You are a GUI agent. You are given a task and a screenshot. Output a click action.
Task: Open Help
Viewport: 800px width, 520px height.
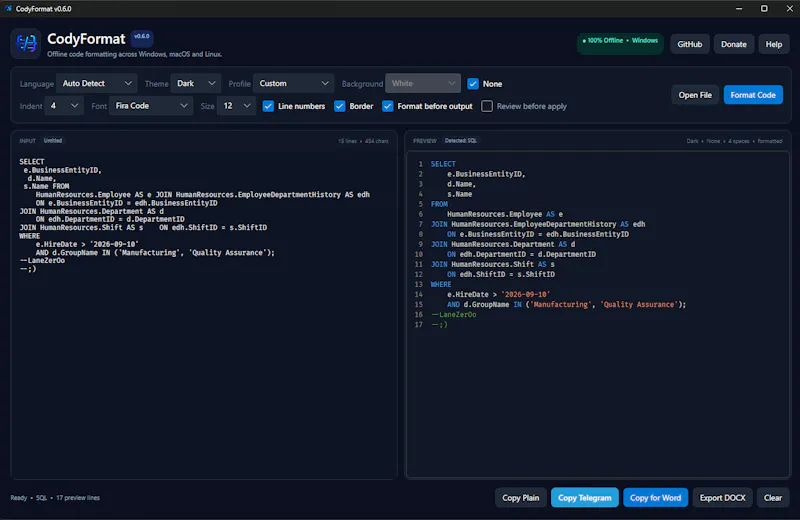click(773, 44)
